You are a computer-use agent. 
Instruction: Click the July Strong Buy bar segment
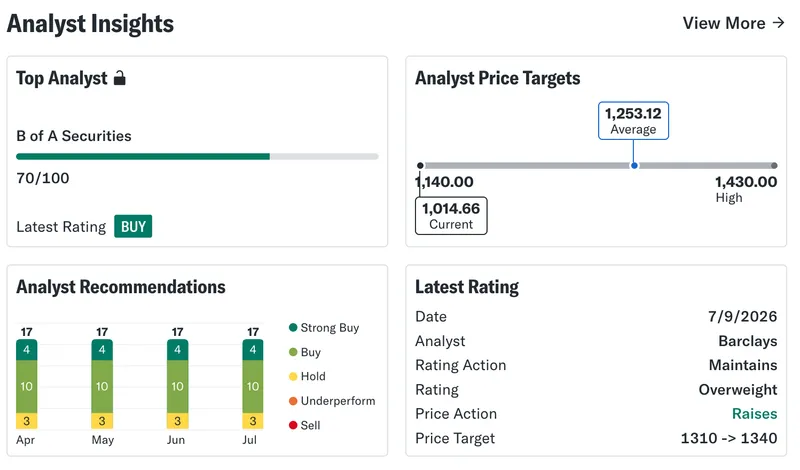coord(253,350)
